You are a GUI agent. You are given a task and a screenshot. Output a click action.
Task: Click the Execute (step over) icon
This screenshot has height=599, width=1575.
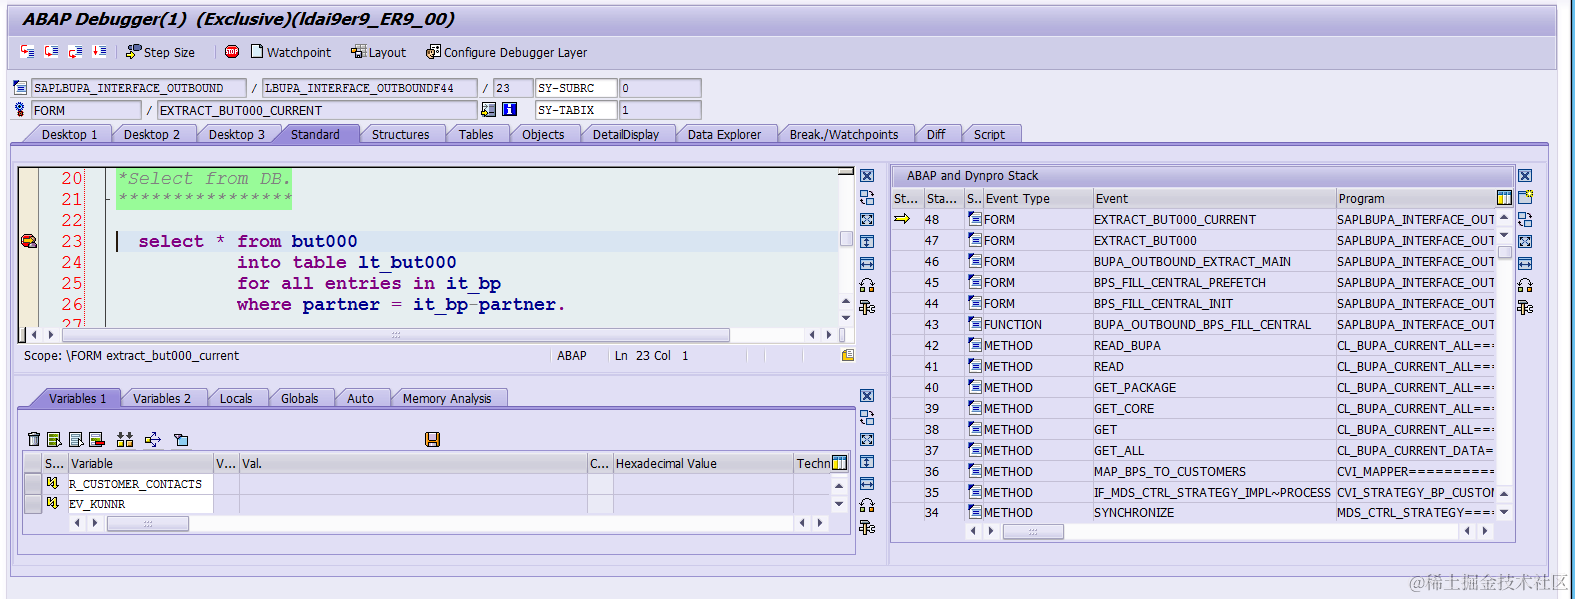point(51,51)
